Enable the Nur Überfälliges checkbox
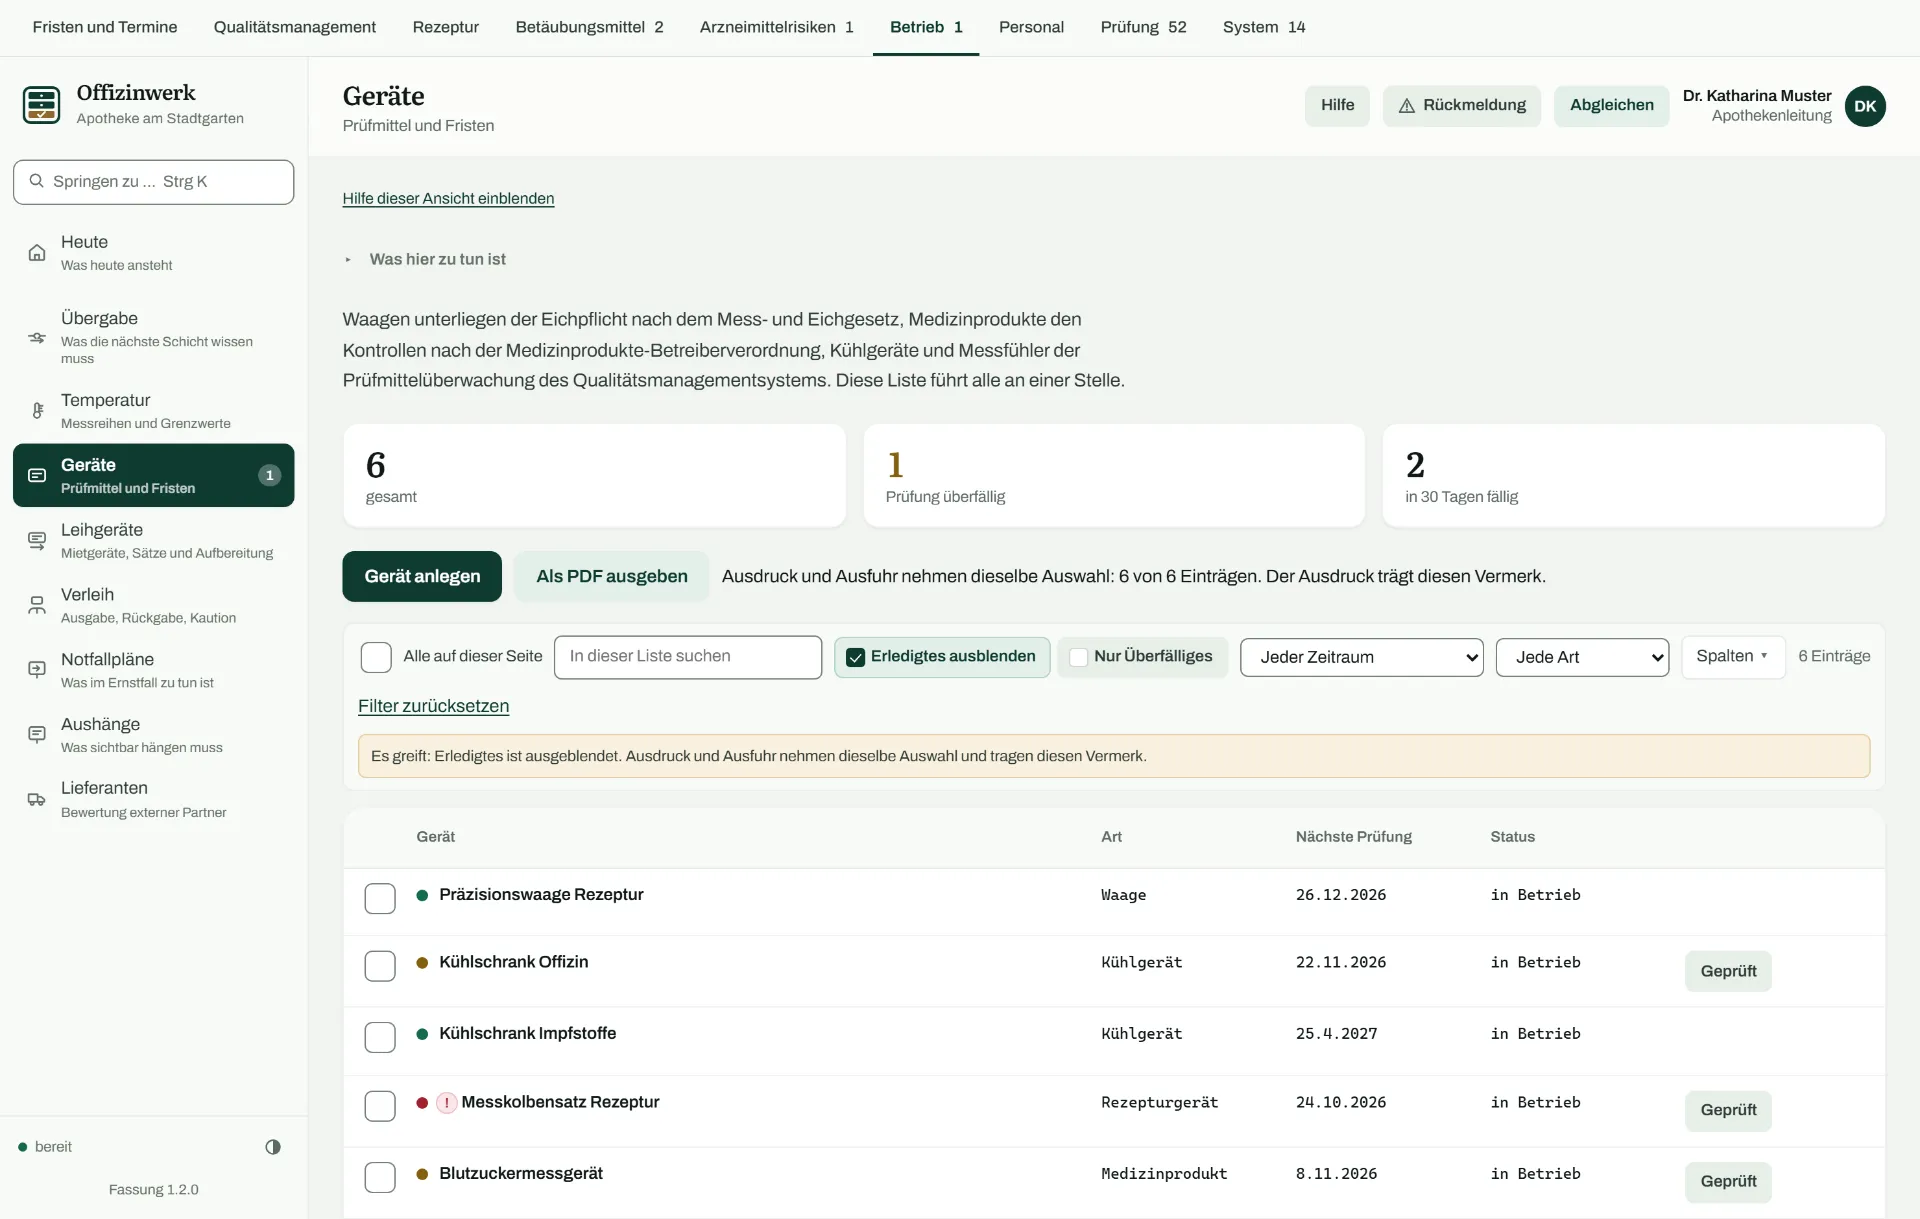This screenshot has width=1920, height=1219. pos(1079,657)
